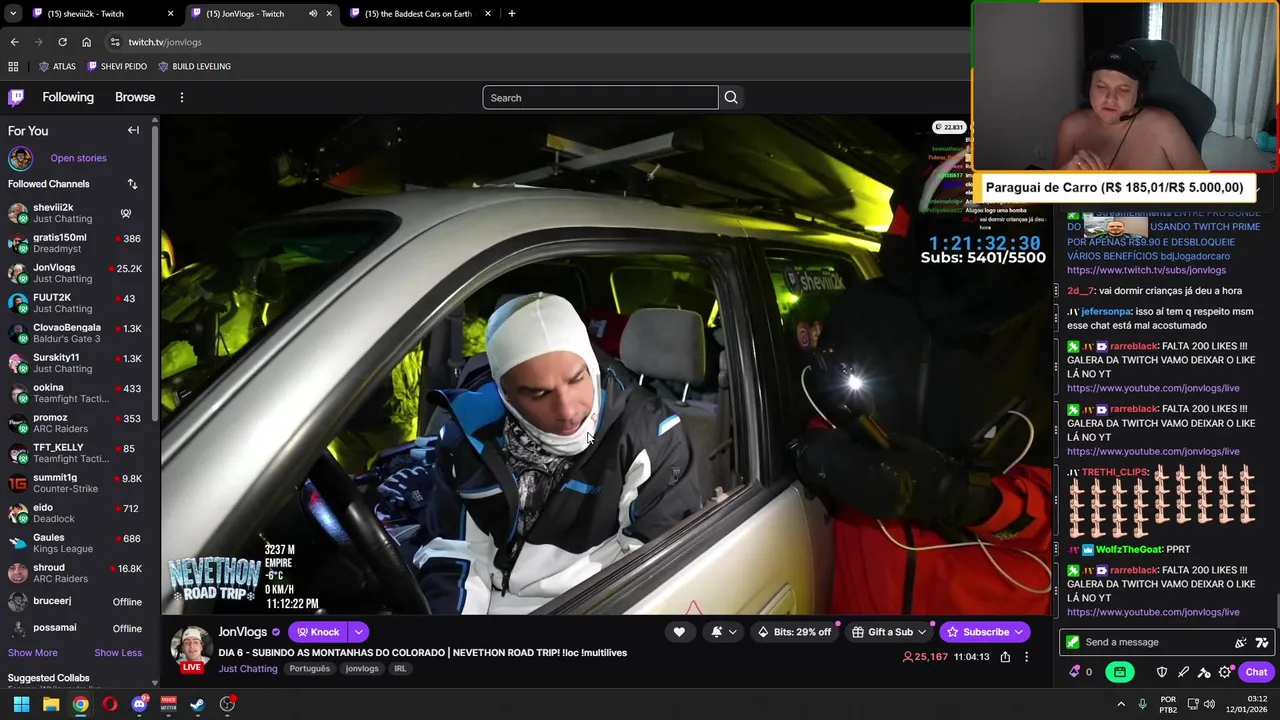The image size is (1280, 720).
Task: Expand the arrow next to Knock
Action: [x=358, y=632]
